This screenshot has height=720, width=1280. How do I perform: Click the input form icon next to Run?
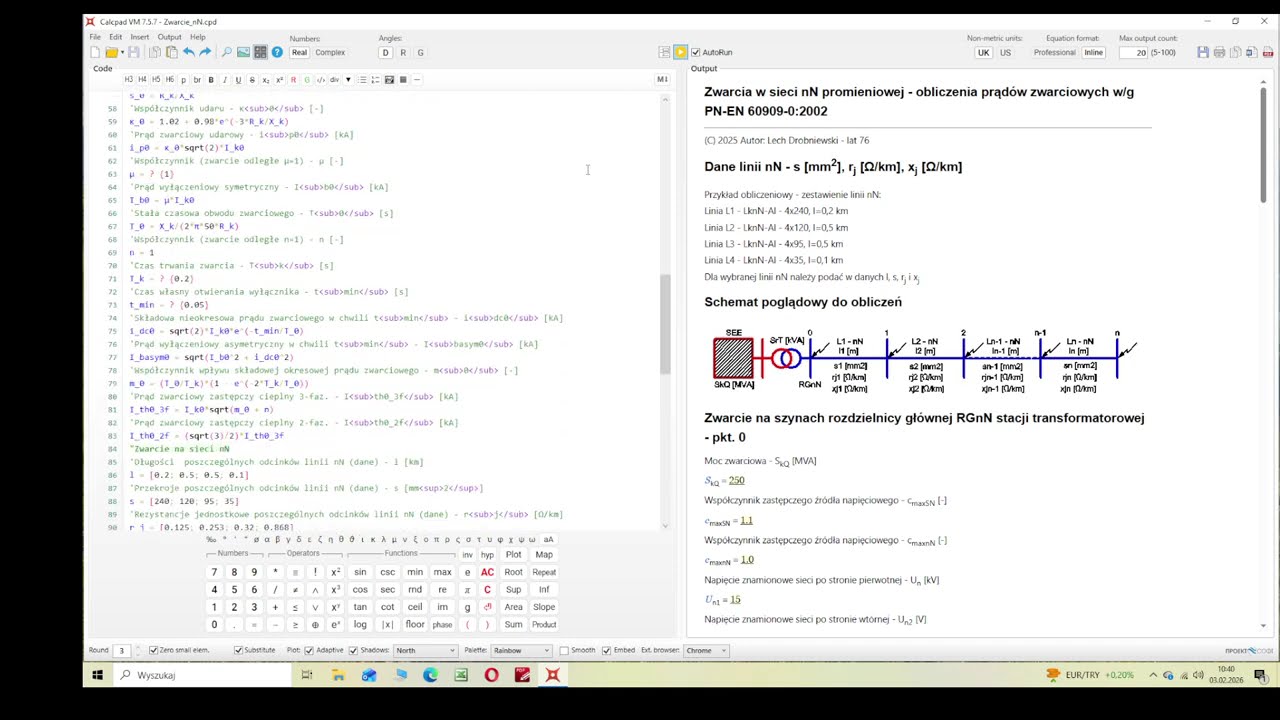tap(664, 52)
